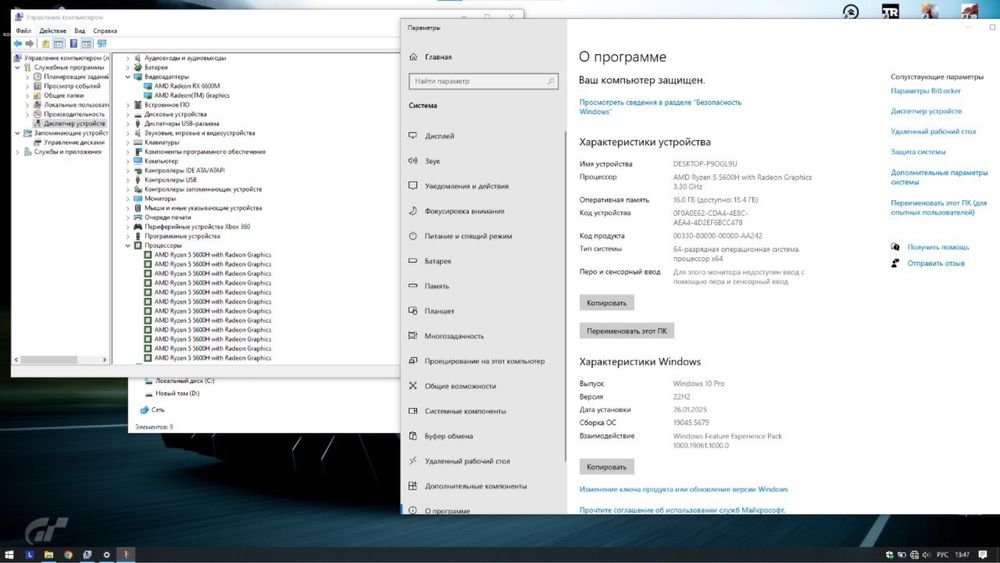
Task: Open Дополнительные параметры системы link
Action: [x=939, y=177]
